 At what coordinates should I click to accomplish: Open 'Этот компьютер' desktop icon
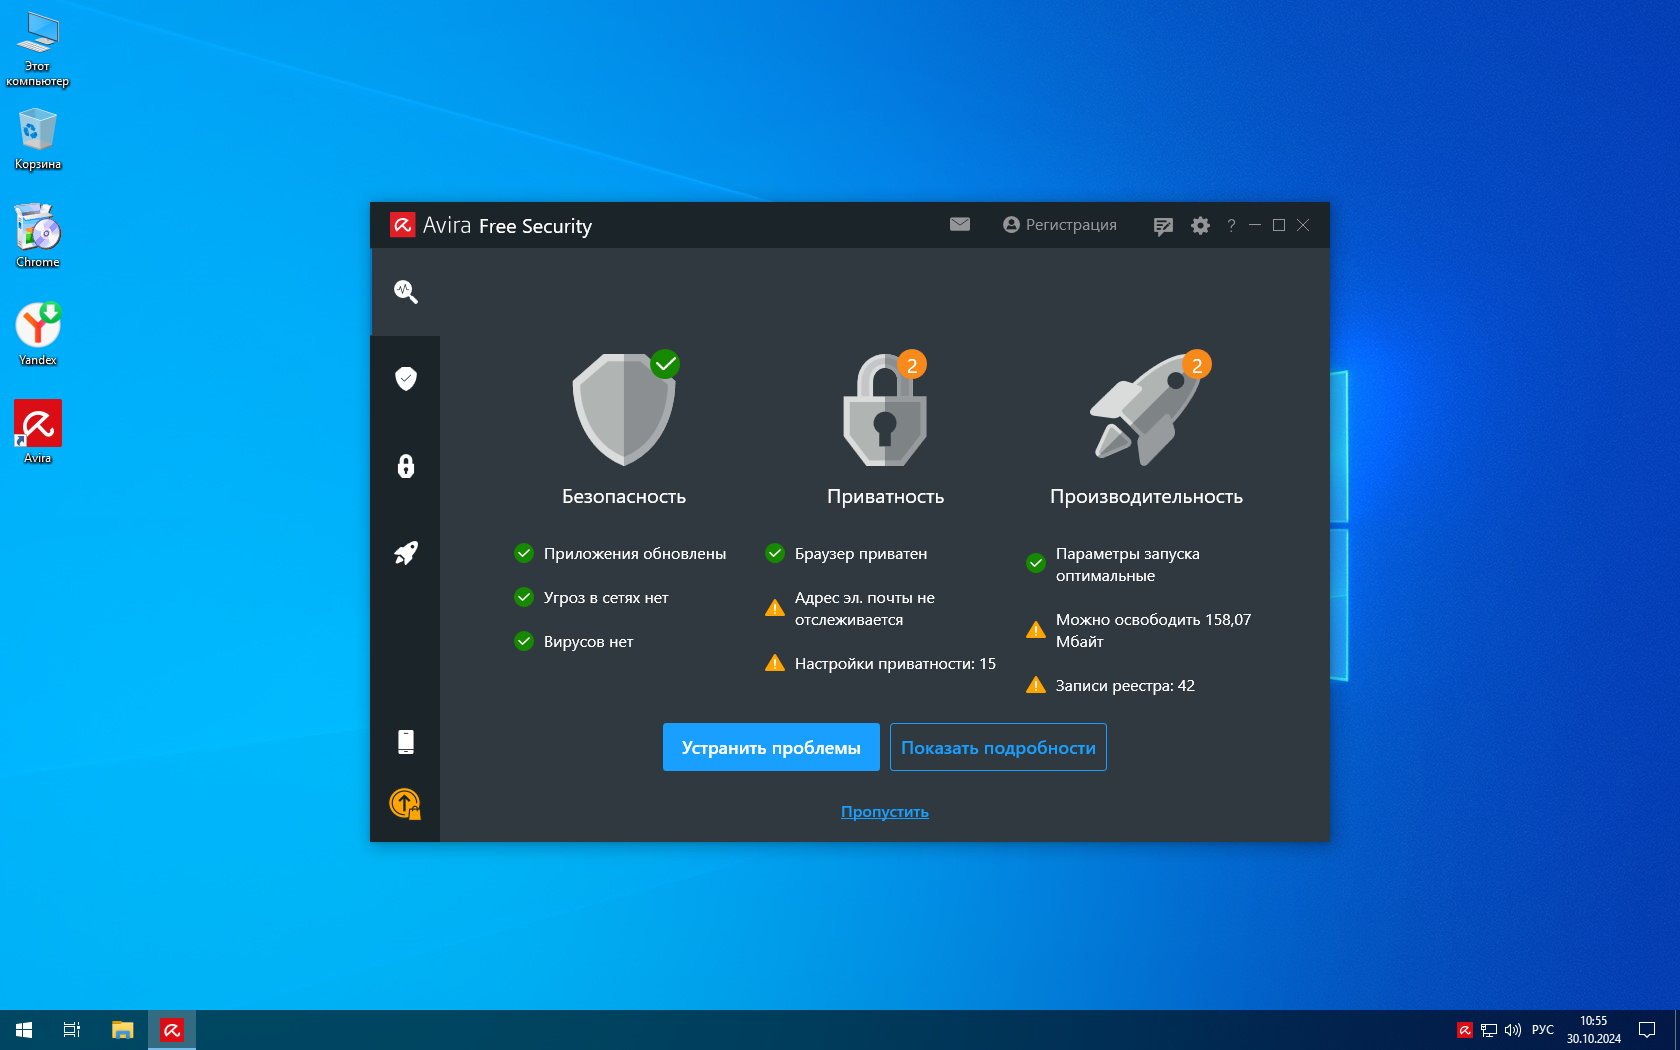point(38,50)
